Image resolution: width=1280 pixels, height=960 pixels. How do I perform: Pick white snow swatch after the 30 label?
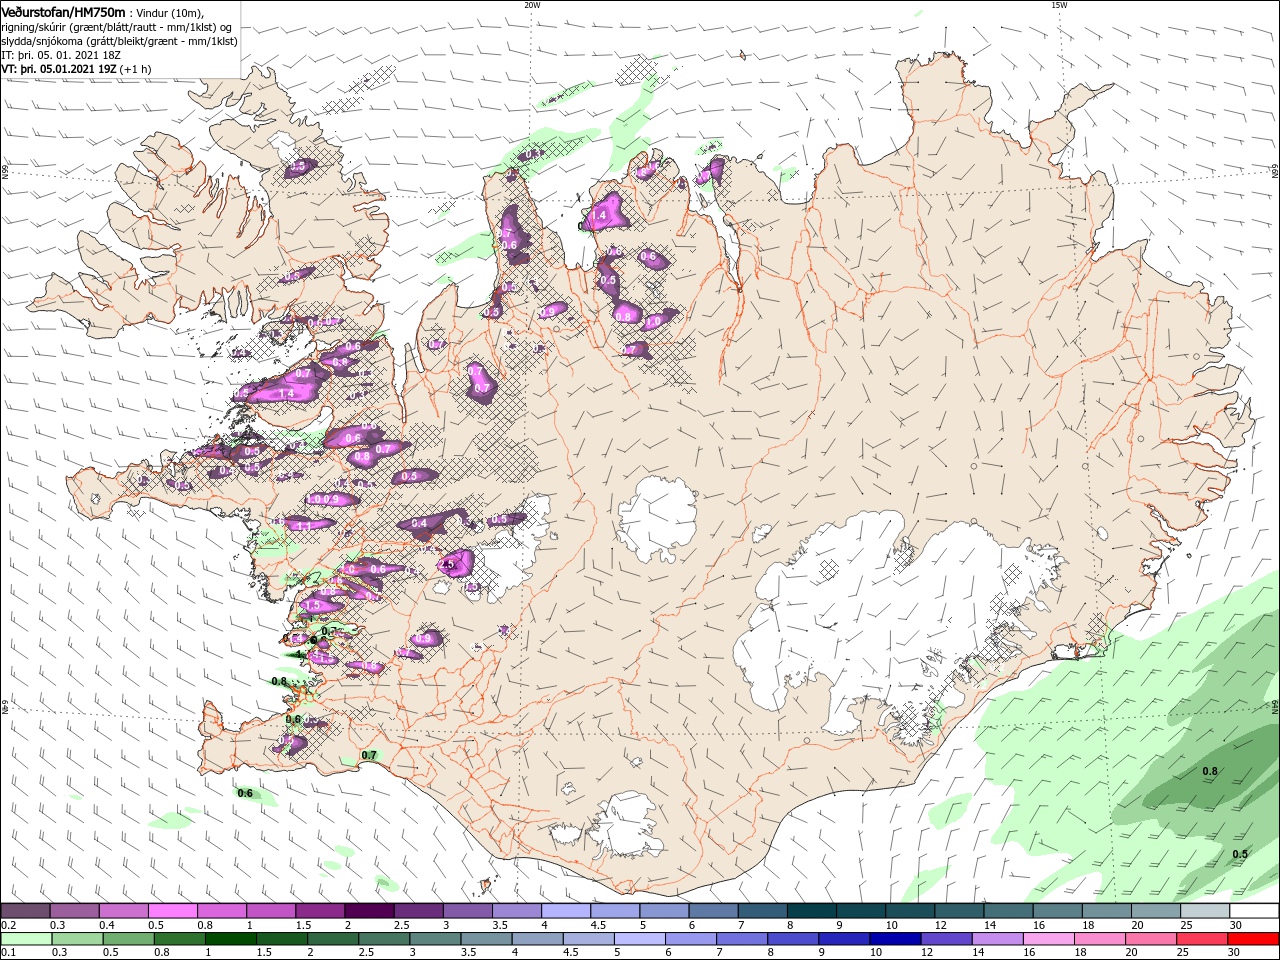tap(1254, 911)
